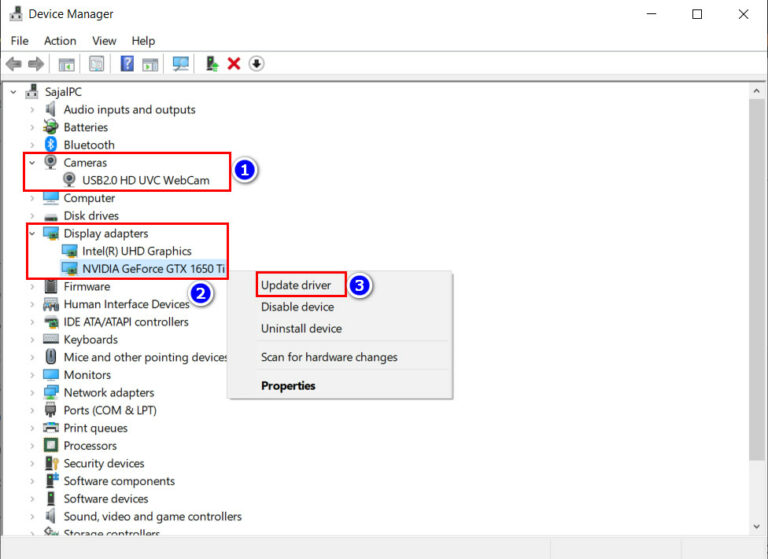Choose Disable device from context menu
This screenshot has height=559, width=768.
(x=297, y=307)
